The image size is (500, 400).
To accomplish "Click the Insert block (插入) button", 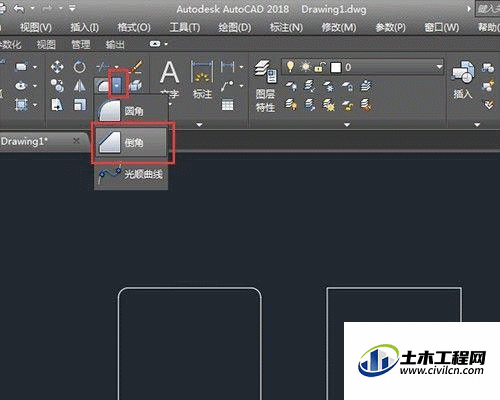I will (x=463, y=80).
